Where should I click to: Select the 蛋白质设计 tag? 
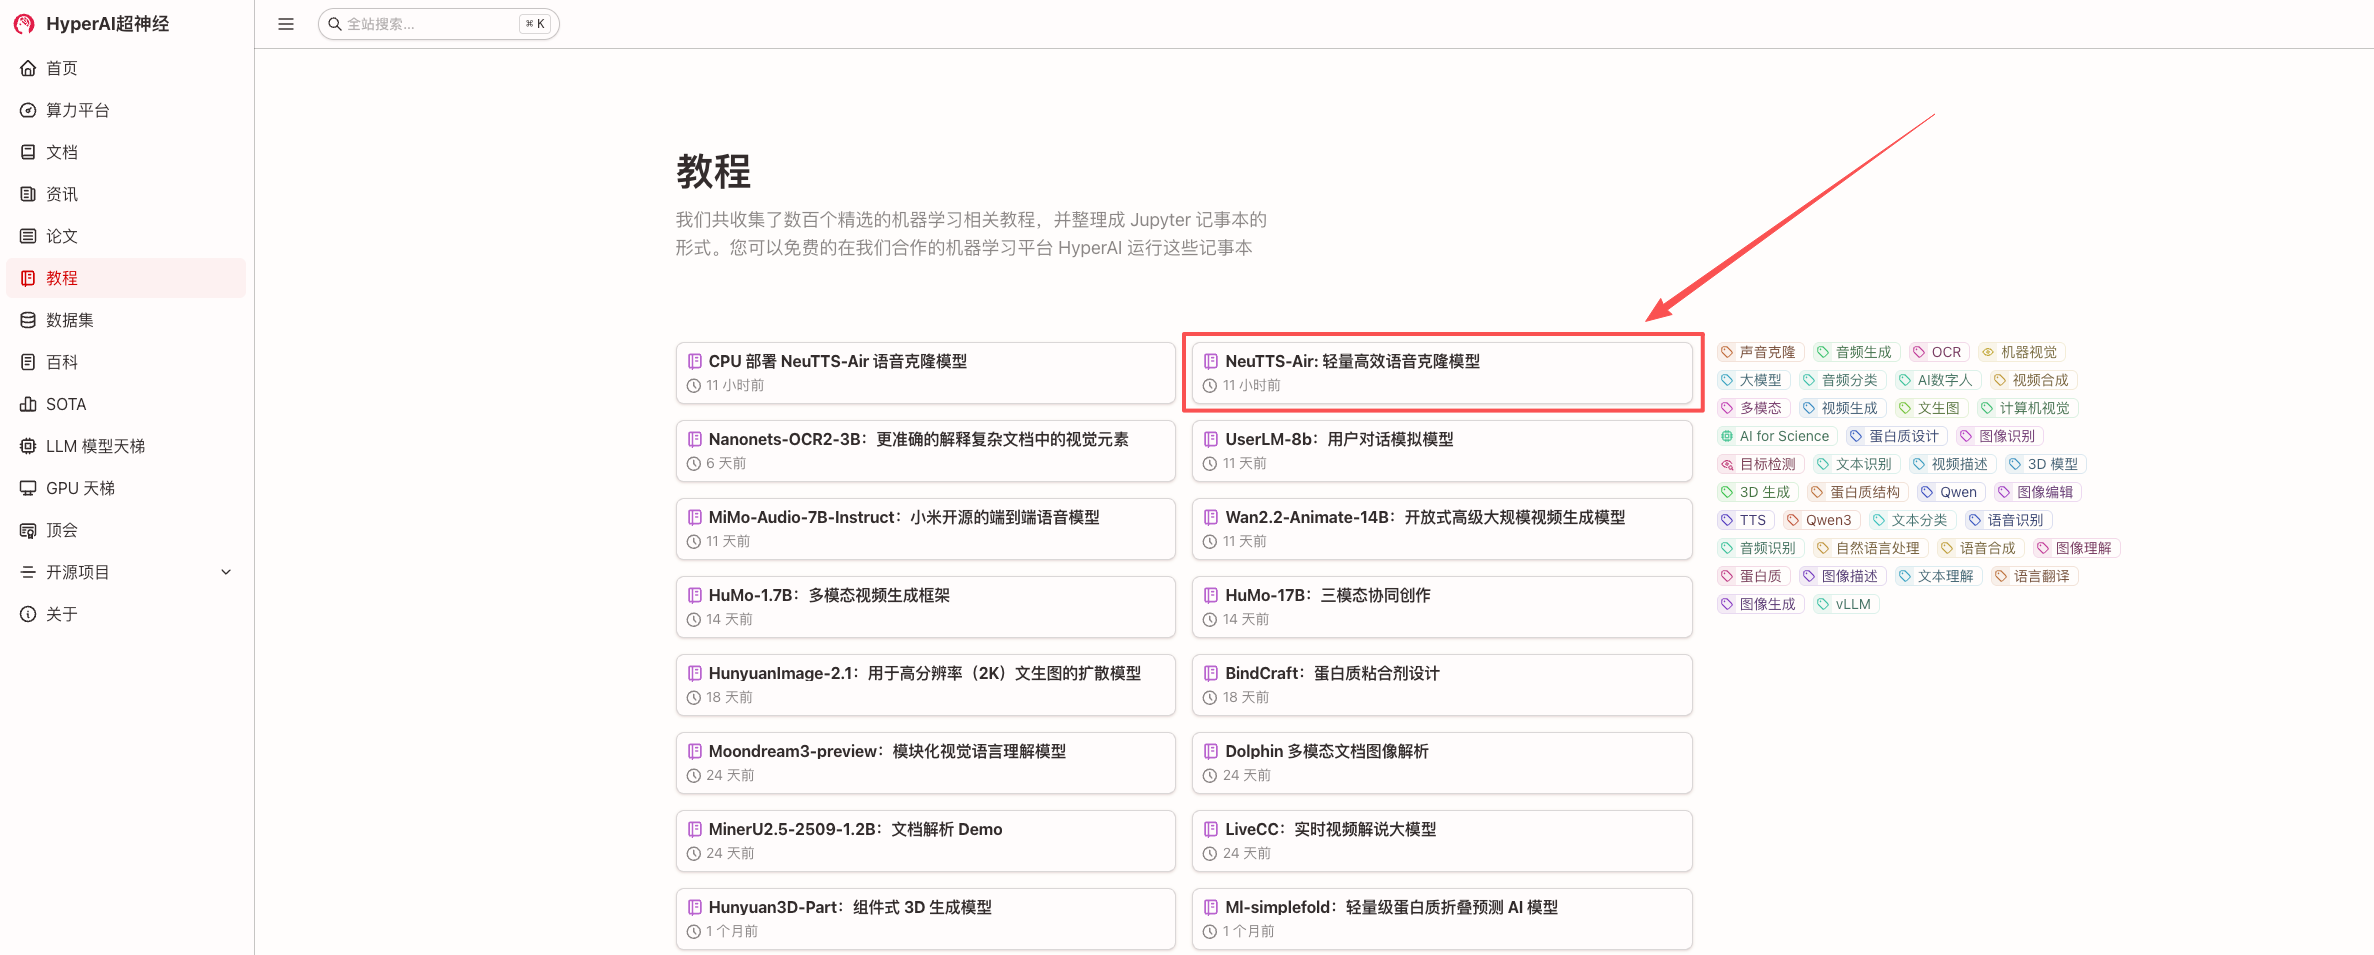click(1896, 436)
